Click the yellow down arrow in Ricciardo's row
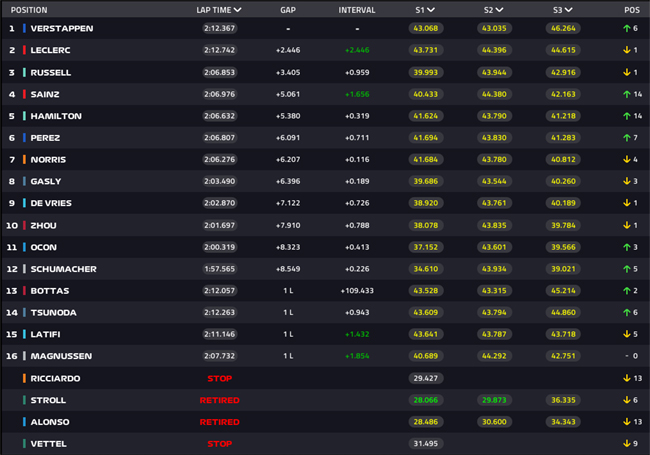650x455 pixels. 622,379
